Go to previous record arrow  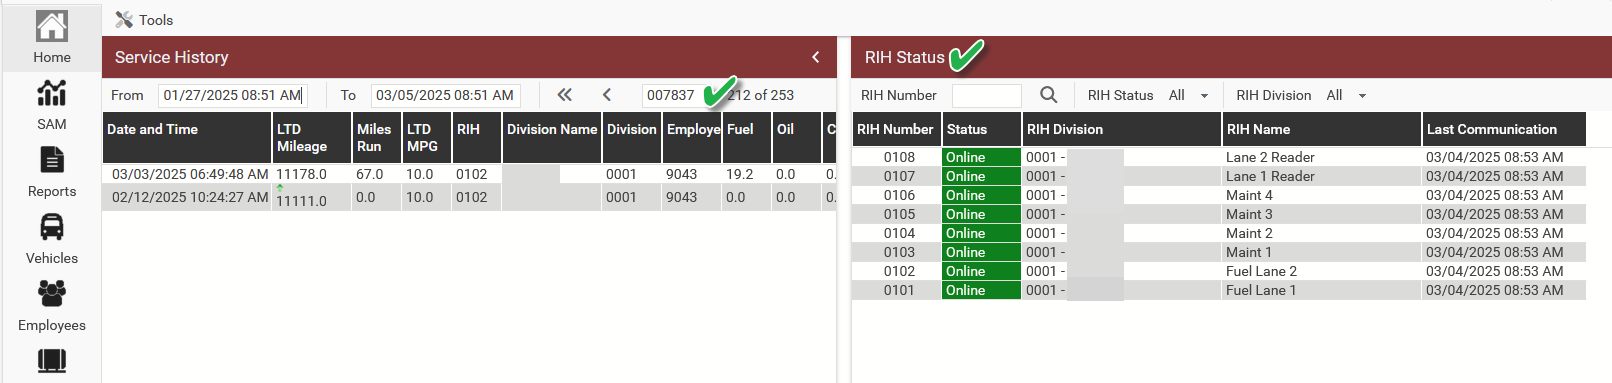[607, 95]
